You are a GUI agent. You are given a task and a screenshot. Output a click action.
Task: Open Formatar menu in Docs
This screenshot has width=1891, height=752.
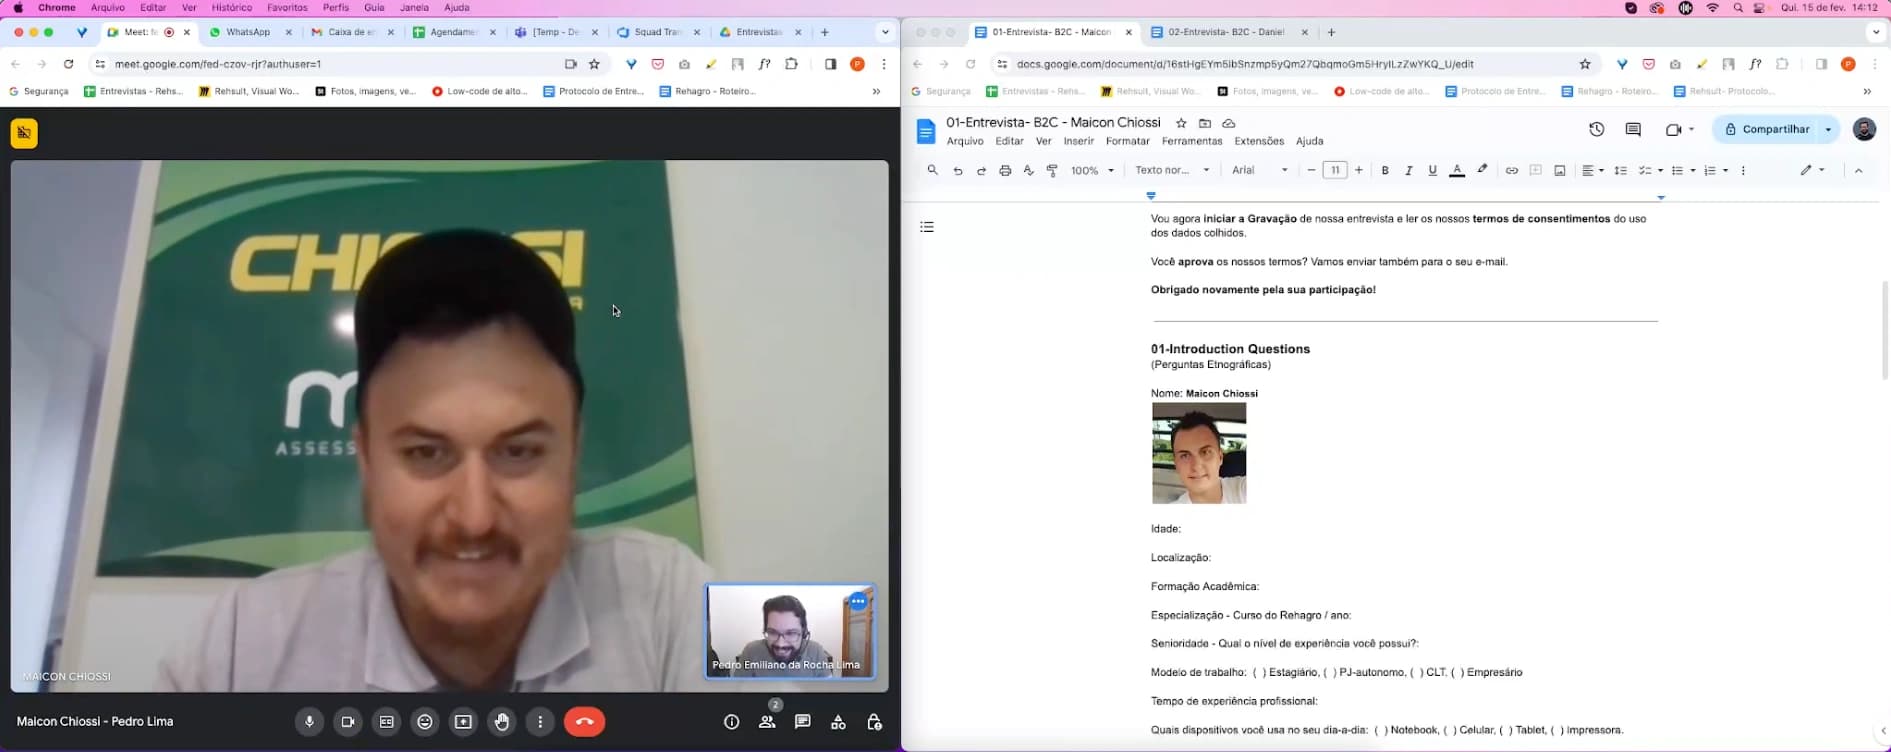(1127, 141)
